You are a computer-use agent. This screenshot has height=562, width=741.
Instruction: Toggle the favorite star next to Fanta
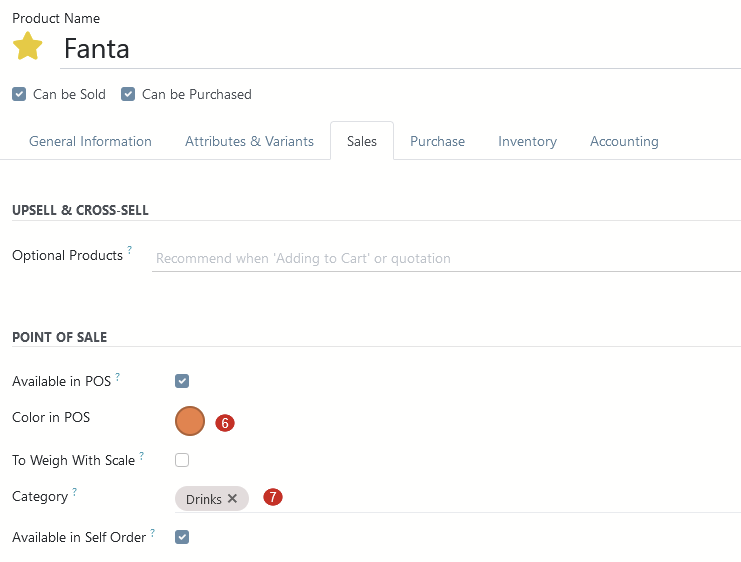click(27, 46)
